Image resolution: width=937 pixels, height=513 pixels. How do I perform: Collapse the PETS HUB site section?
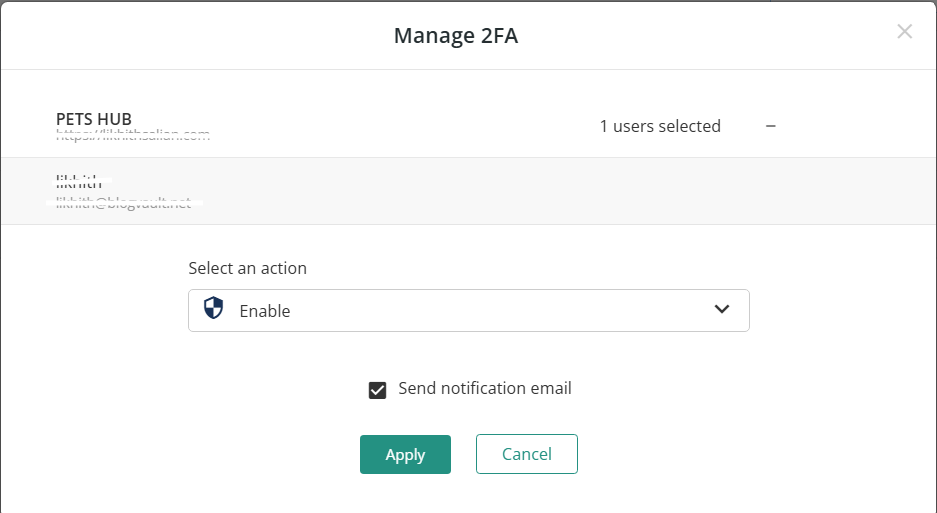click(770, 126)
